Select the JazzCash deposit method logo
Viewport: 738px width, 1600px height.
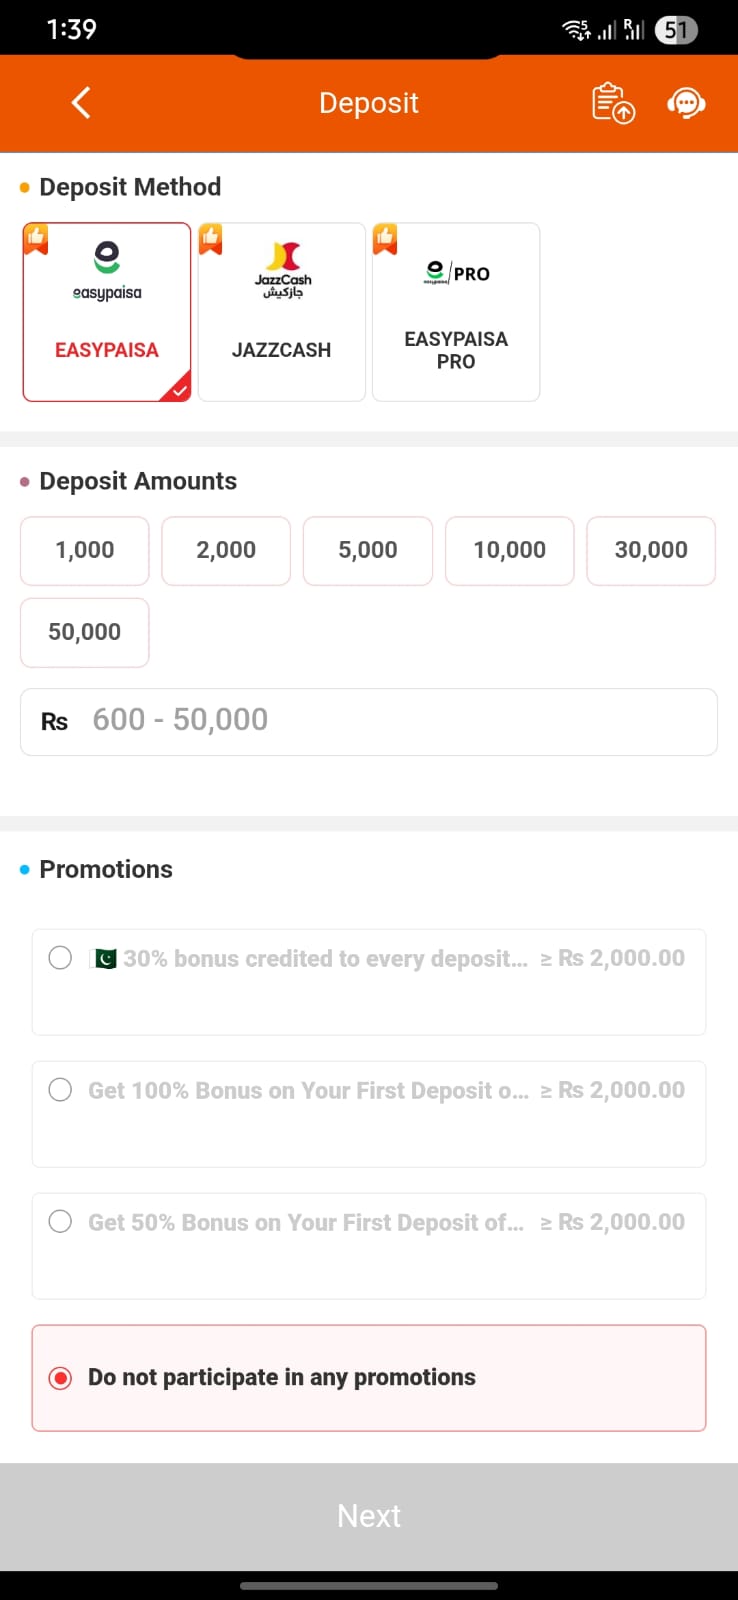point(281,268)
